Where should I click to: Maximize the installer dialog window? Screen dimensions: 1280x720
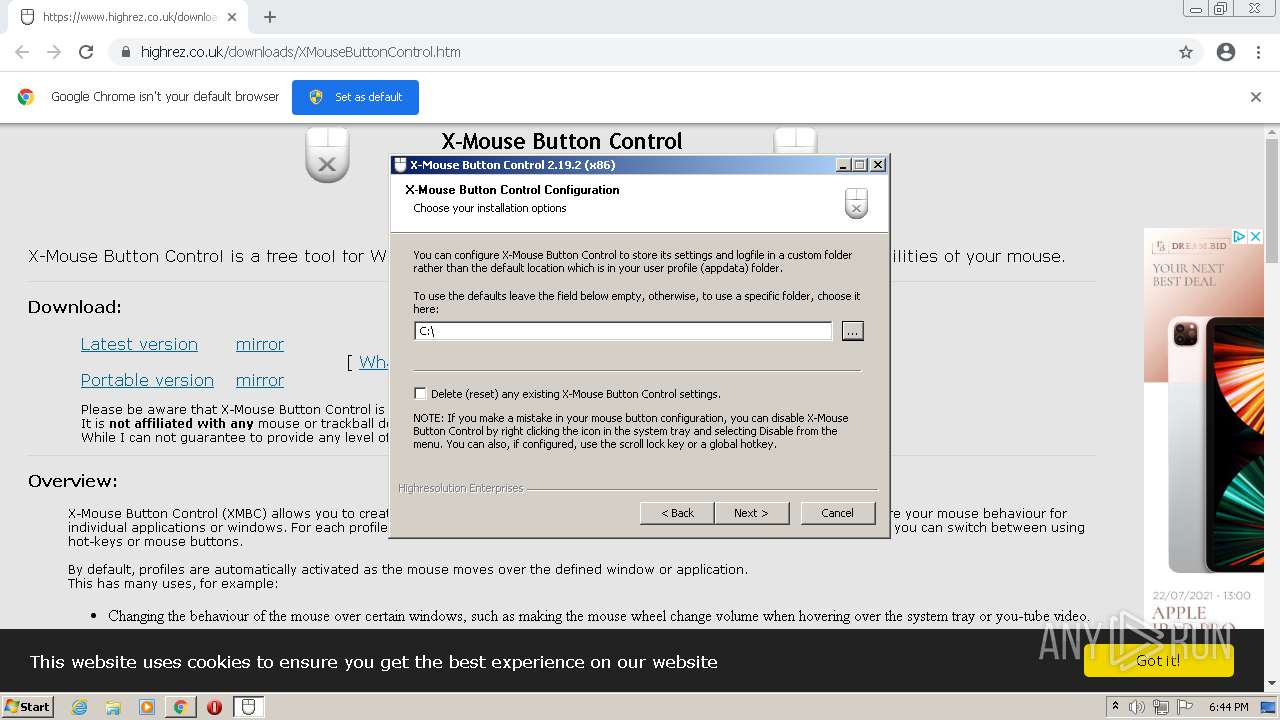(860, 165)
